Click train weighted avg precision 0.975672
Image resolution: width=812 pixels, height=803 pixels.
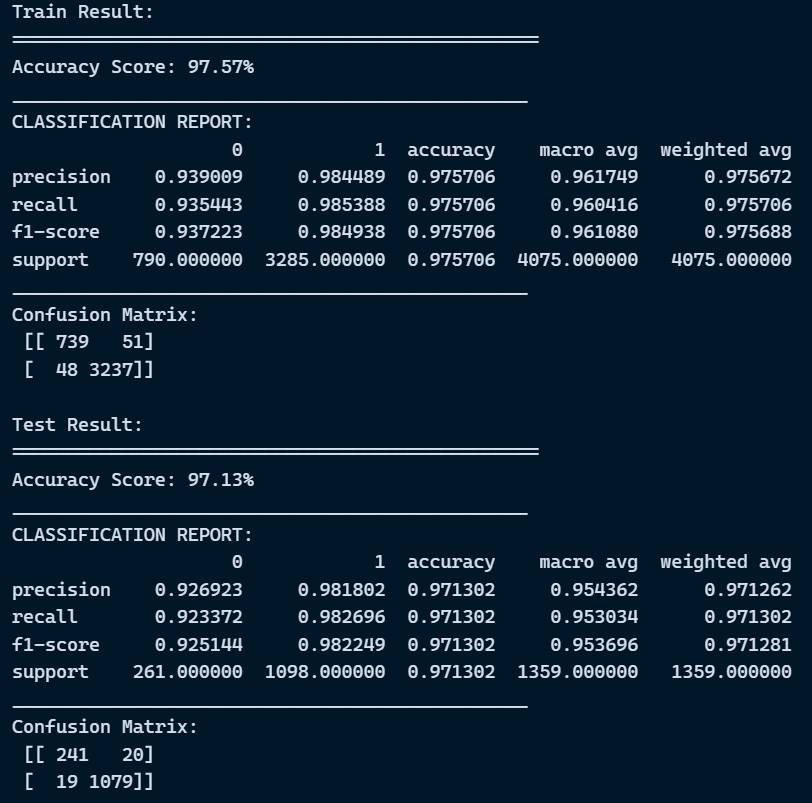(x=748, y=178)
